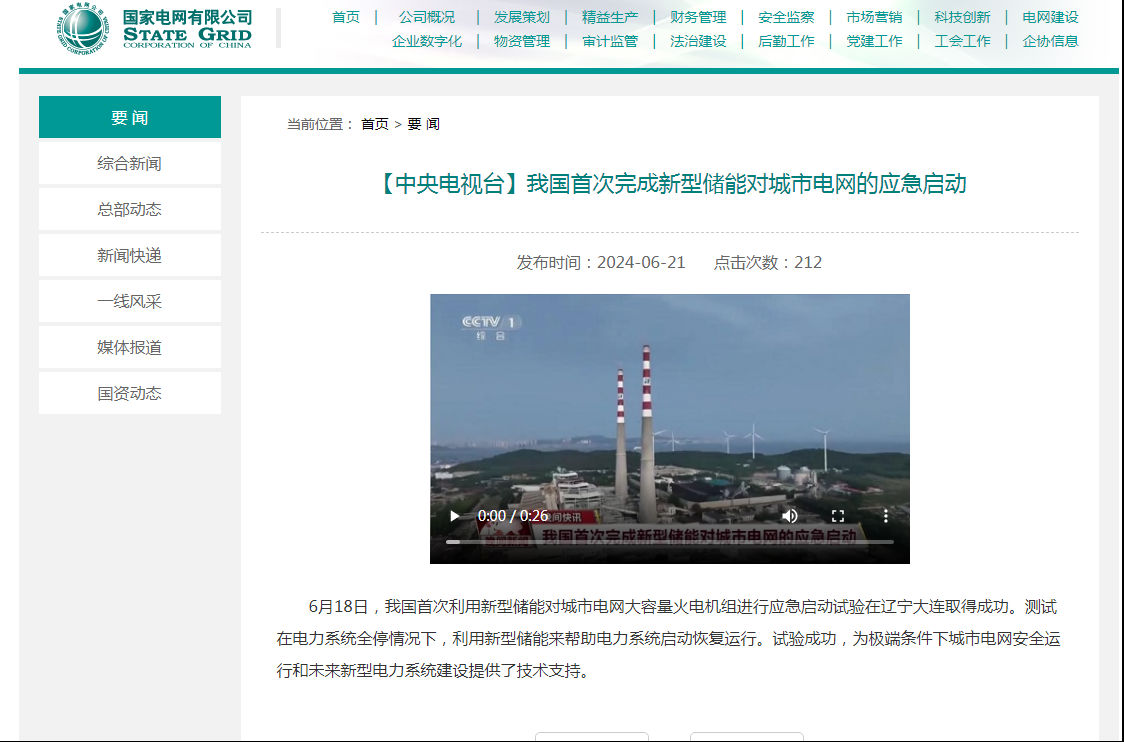Open 总部动态 in sidebar
This screenshot has height=742, width=1124.
pos(130,209)
